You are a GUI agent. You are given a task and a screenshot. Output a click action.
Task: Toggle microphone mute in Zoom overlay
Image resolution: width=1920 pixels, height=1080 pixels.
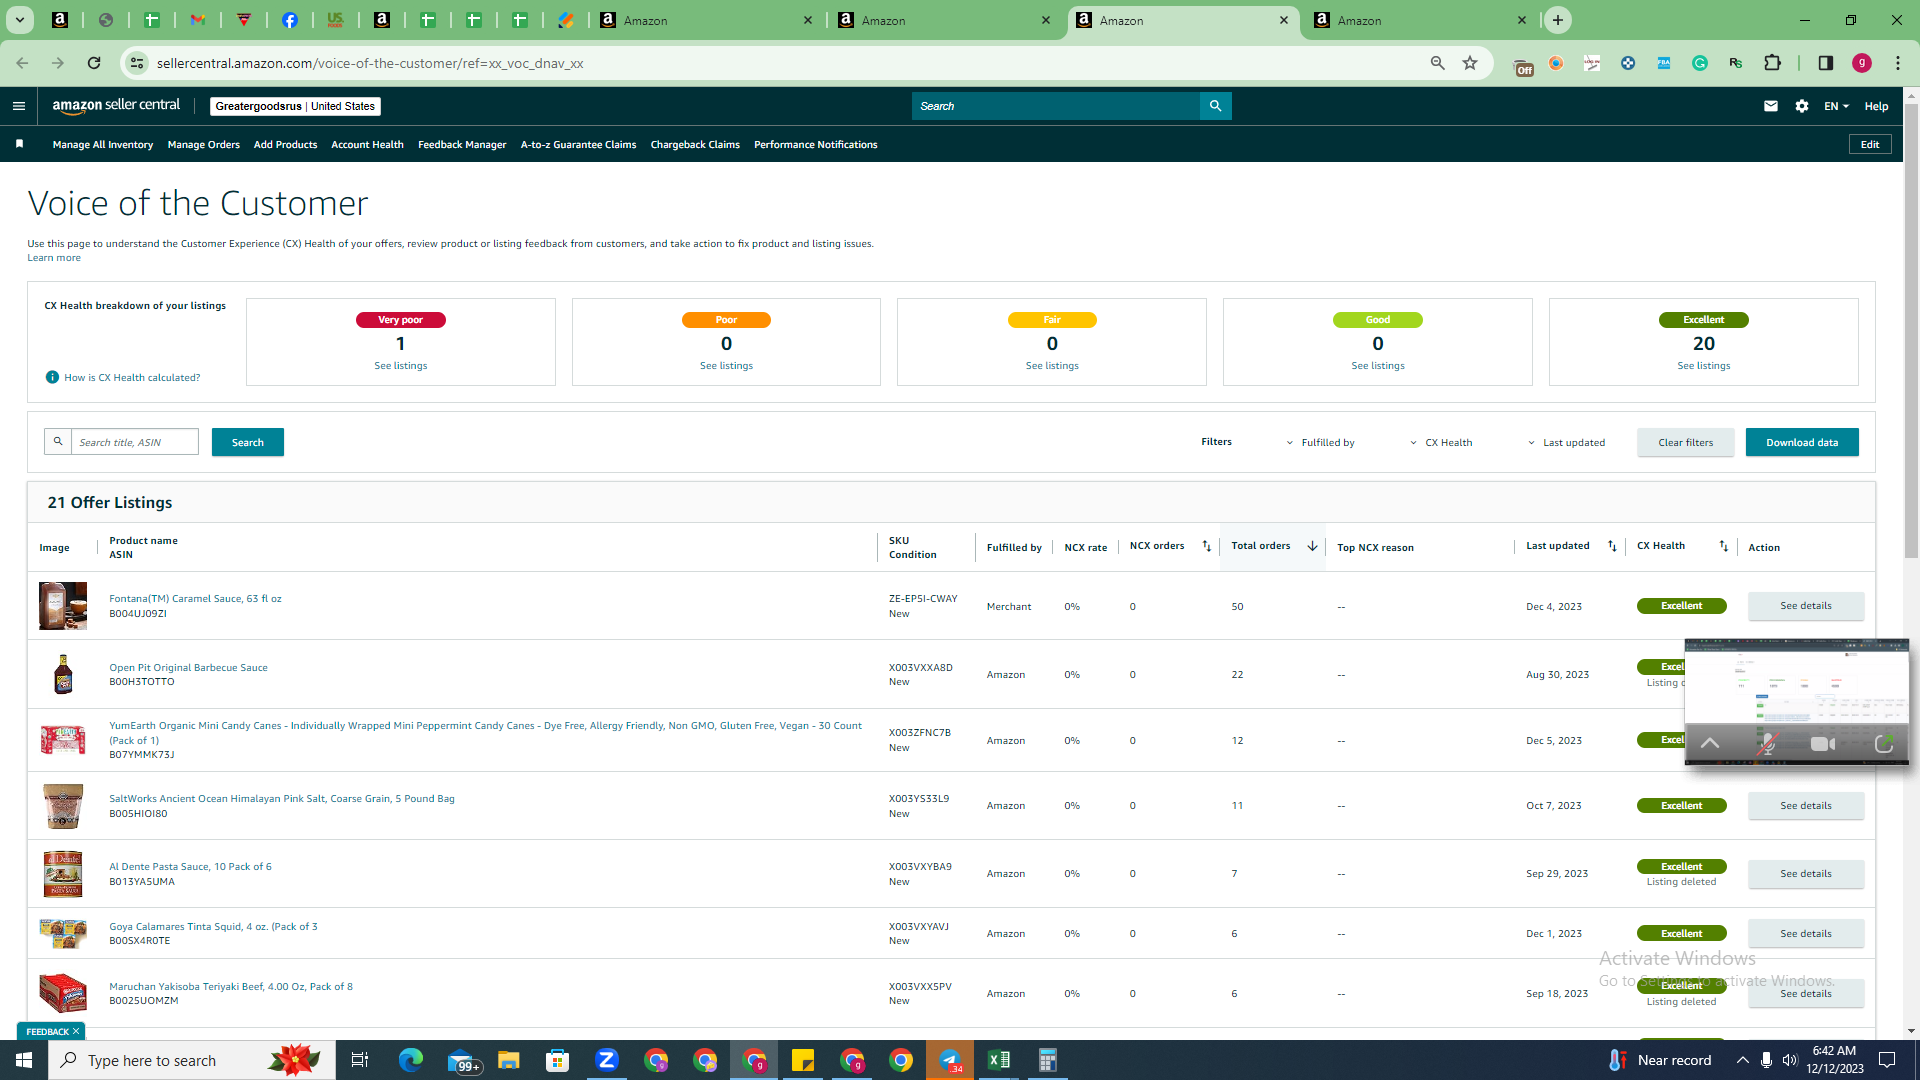(1767, 744)
